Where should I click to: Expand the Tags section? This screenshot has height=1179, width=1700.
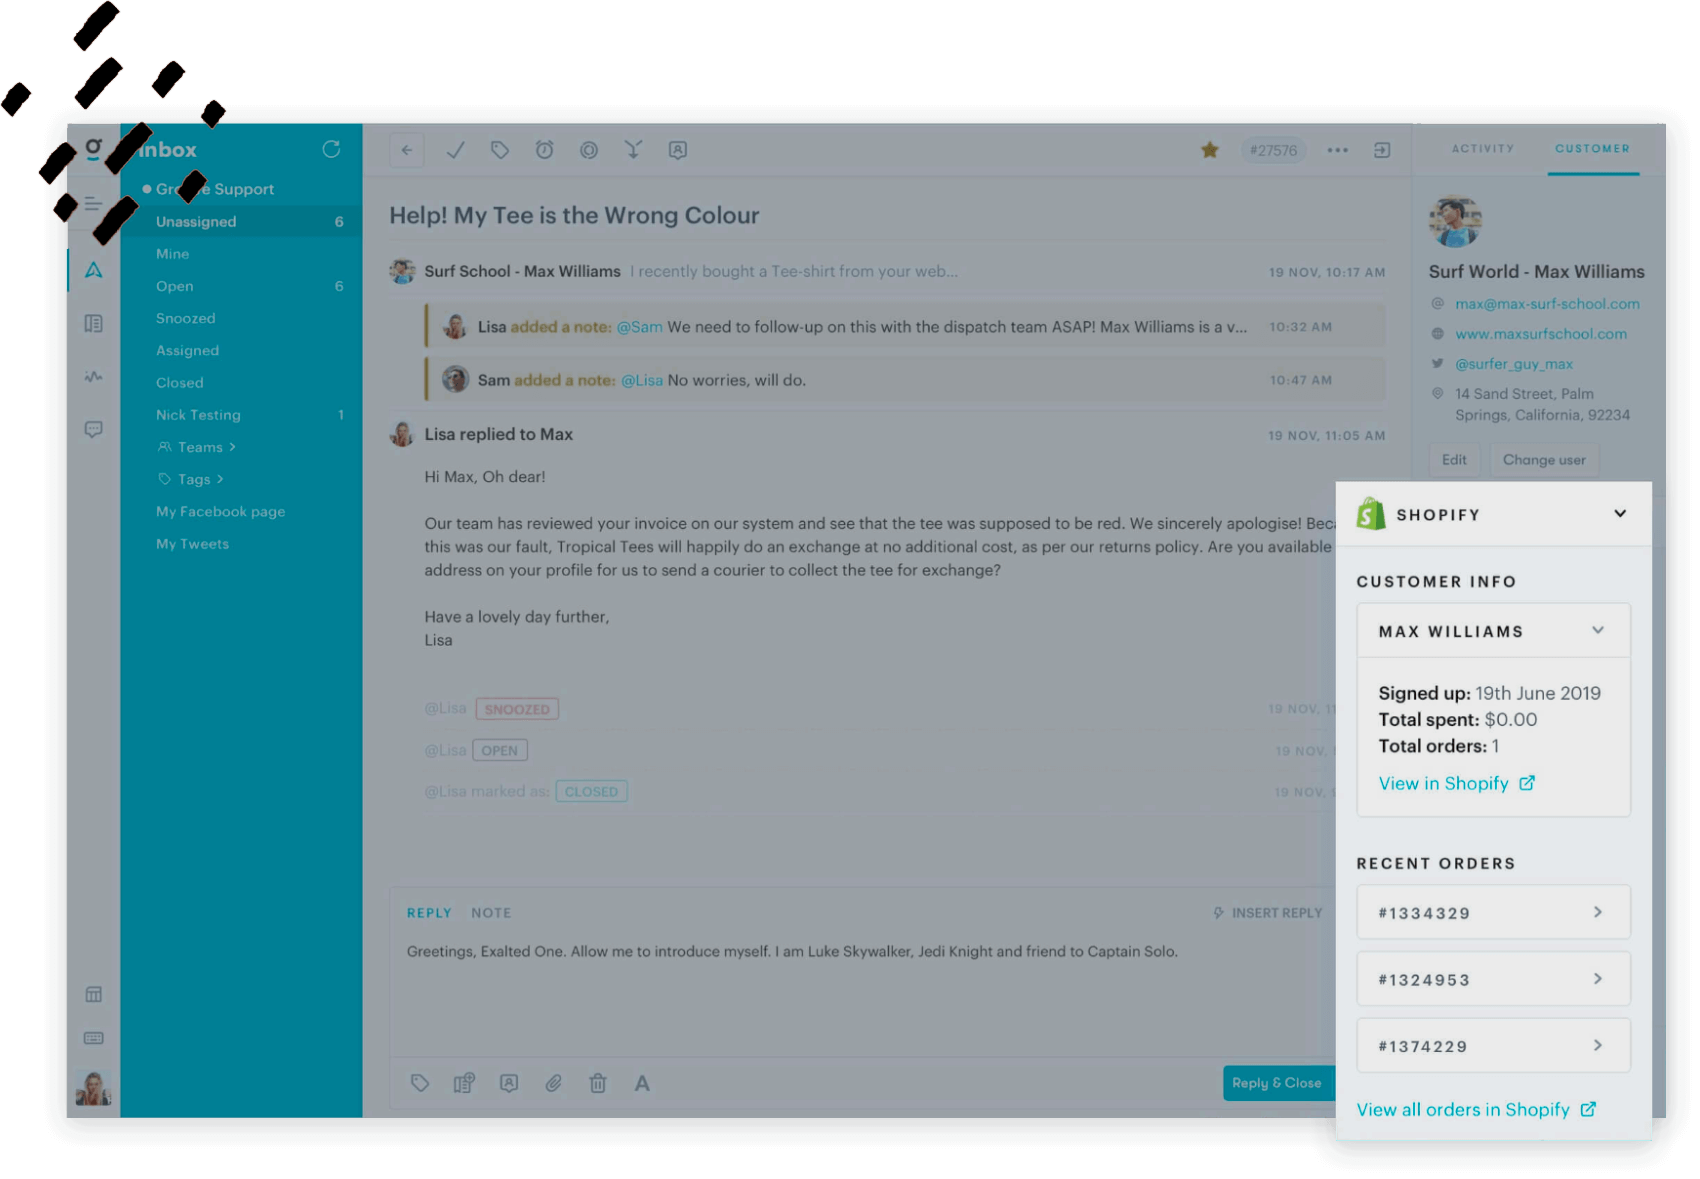pyautogui.click(x=191, y=479)
